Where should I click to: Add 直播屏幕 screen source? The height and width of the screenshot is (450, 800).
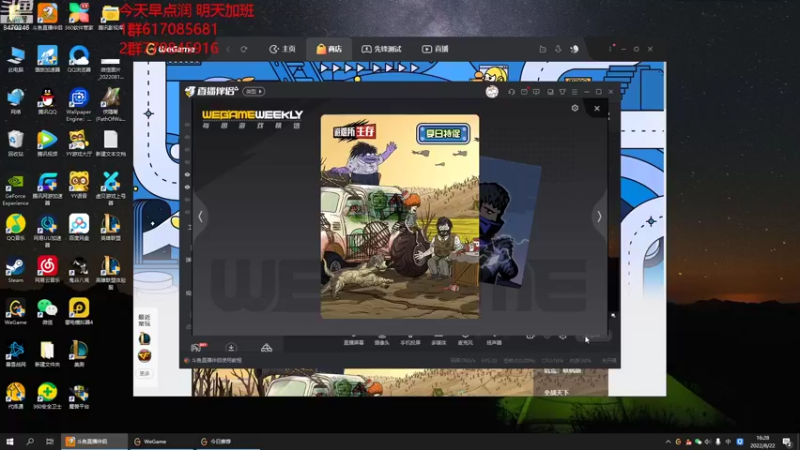tap(354, 340)
